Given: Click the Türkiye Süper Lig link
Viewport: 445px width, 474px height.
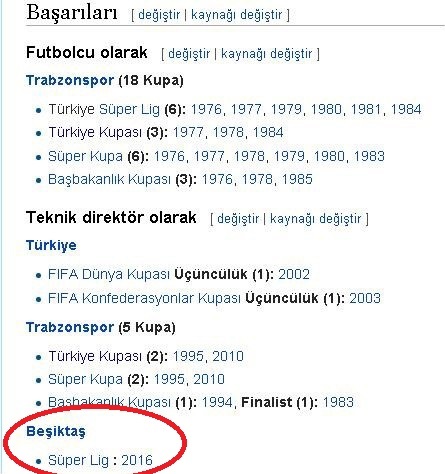Looking at the screenshot, I should pos(104,109).
